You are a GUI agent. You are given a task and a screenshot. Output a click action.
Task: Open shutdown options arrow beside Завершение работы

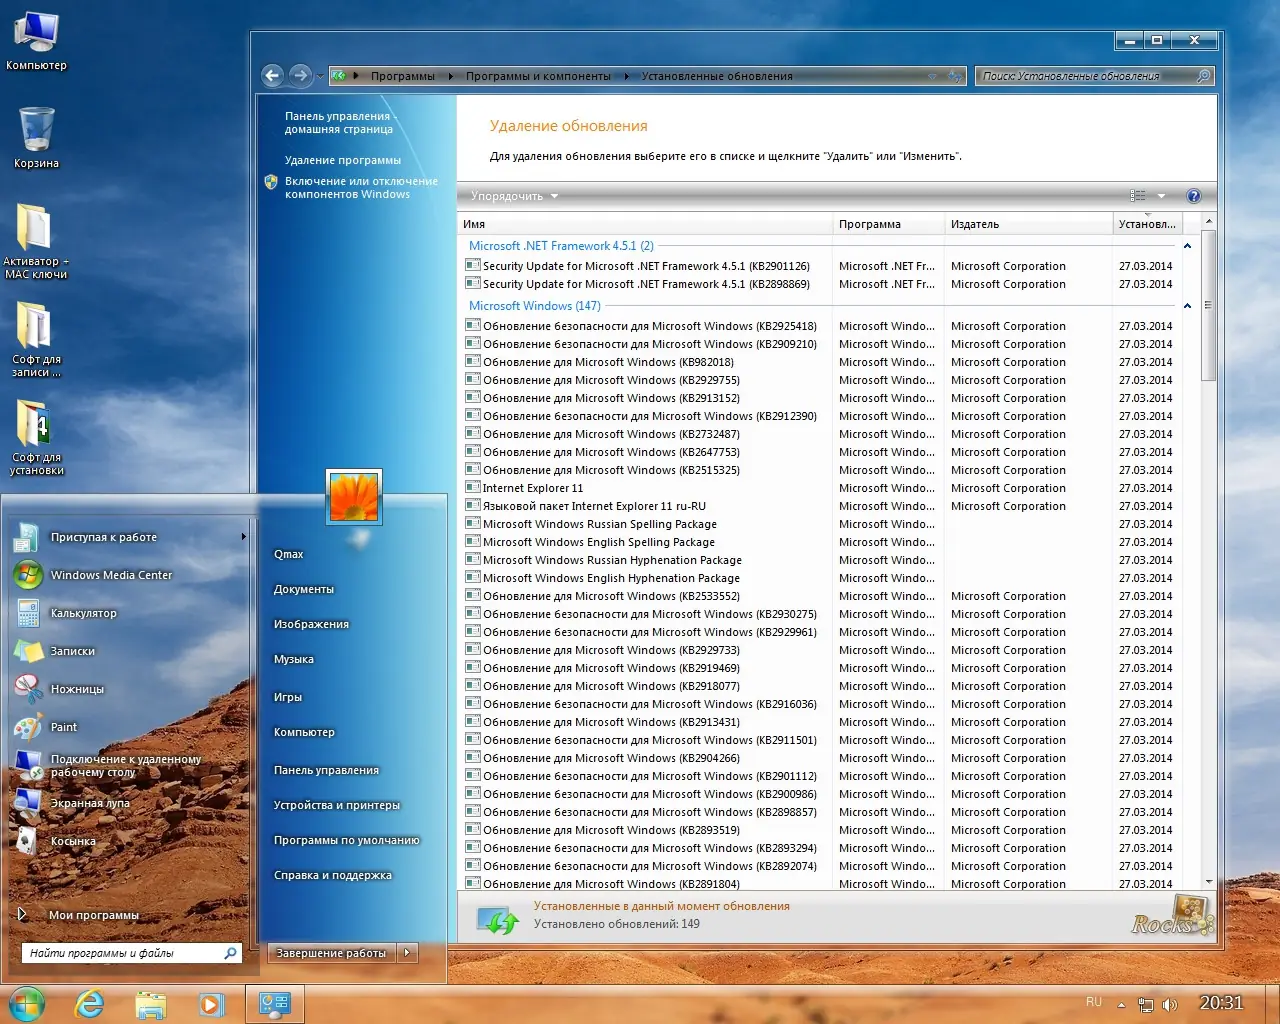(x=407, y=953)
